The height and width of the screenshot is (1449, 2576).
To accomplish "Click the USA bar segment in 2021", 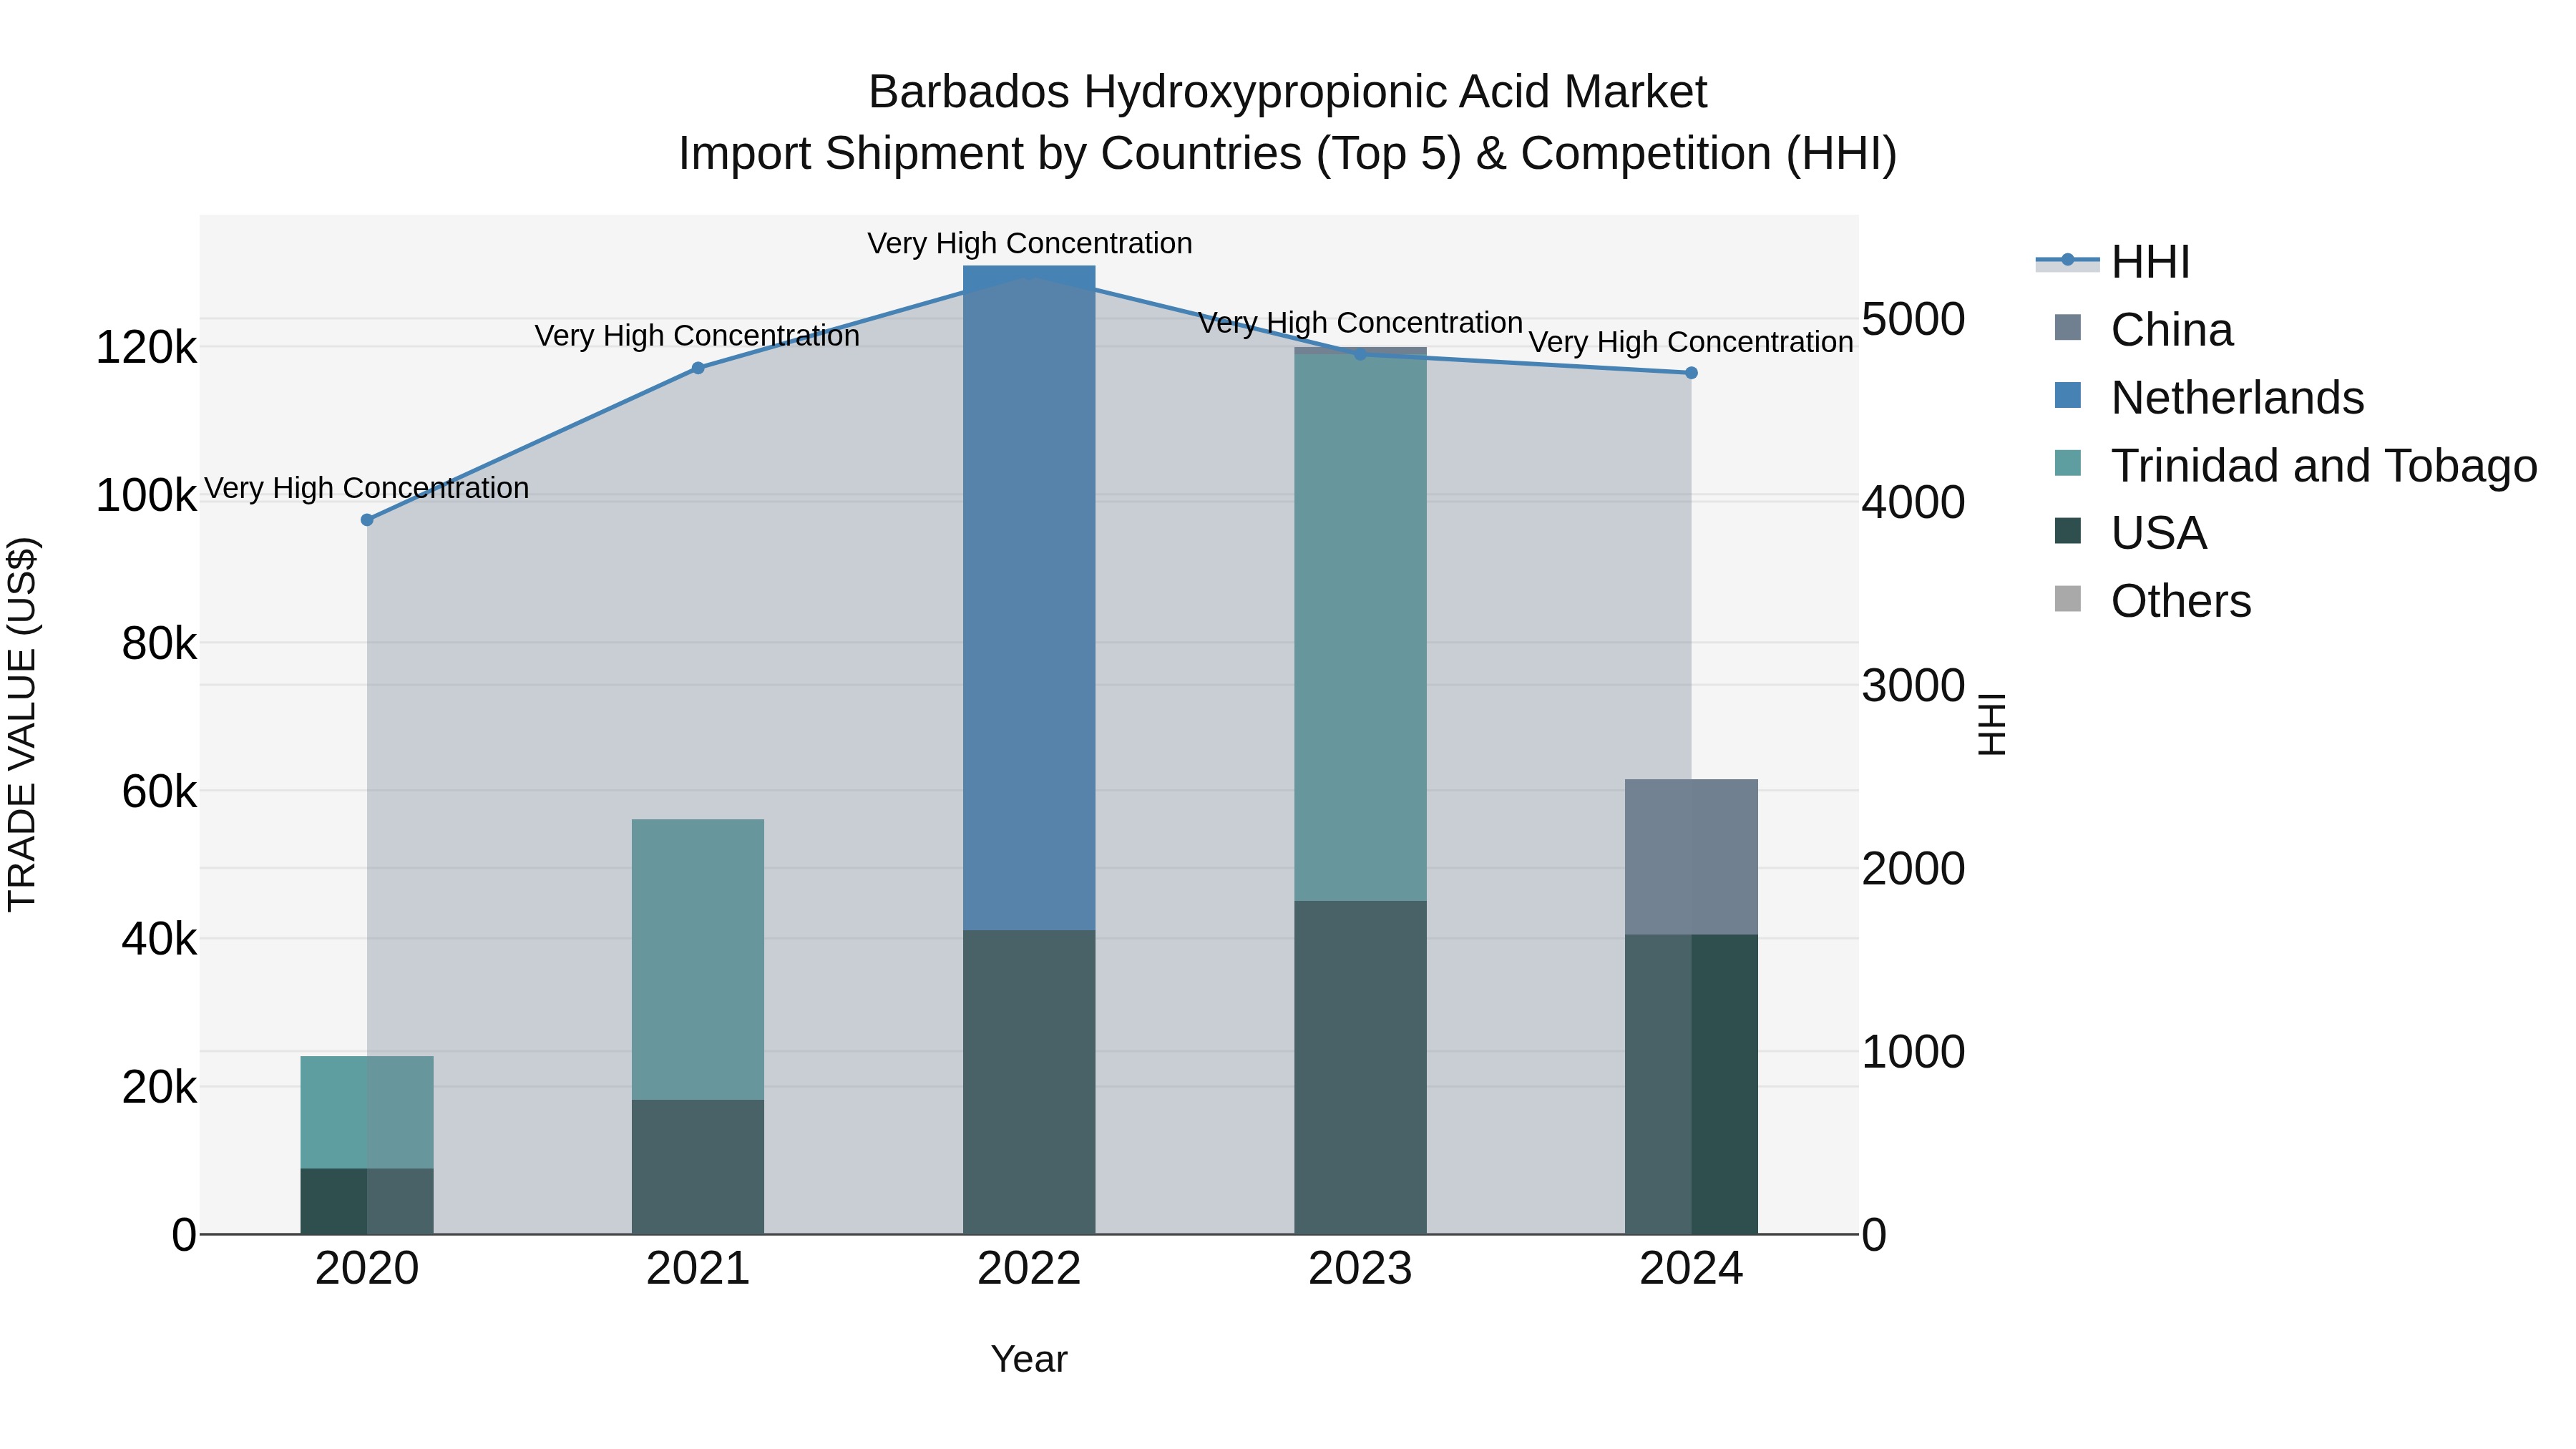I will 698,1167.
